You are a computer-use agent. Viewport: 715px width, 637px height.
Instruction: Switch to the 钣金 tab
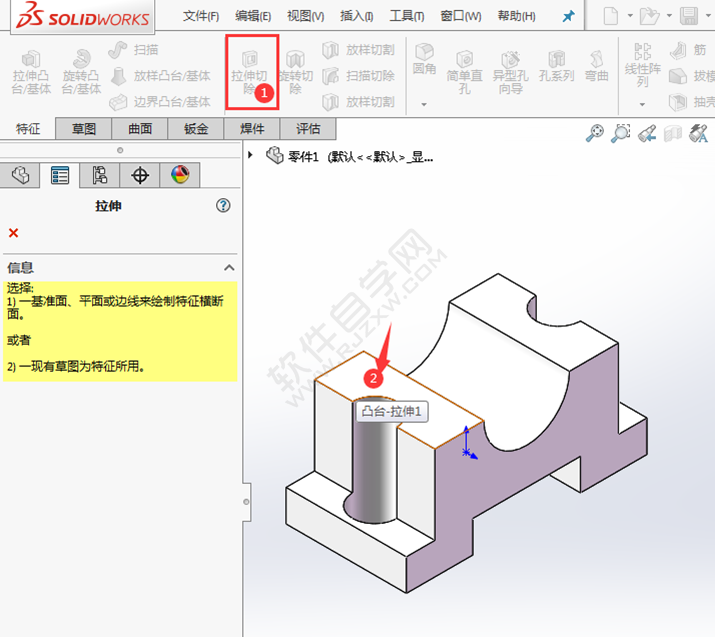(x=196, y=129)
